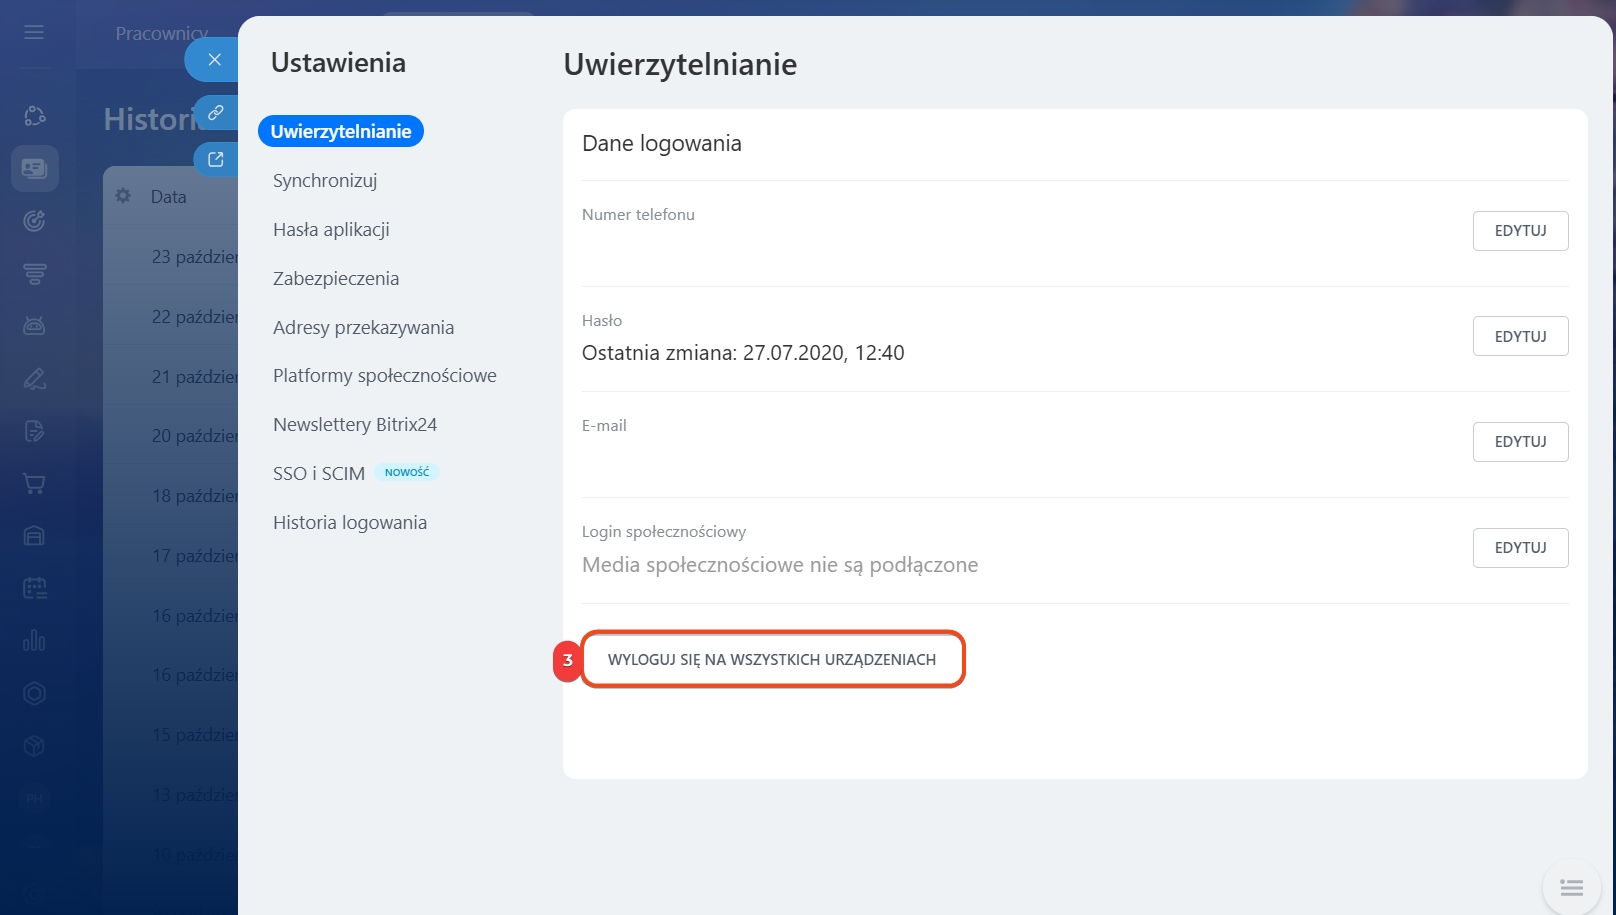Open SSO i SCIM settings

(319, 474)
